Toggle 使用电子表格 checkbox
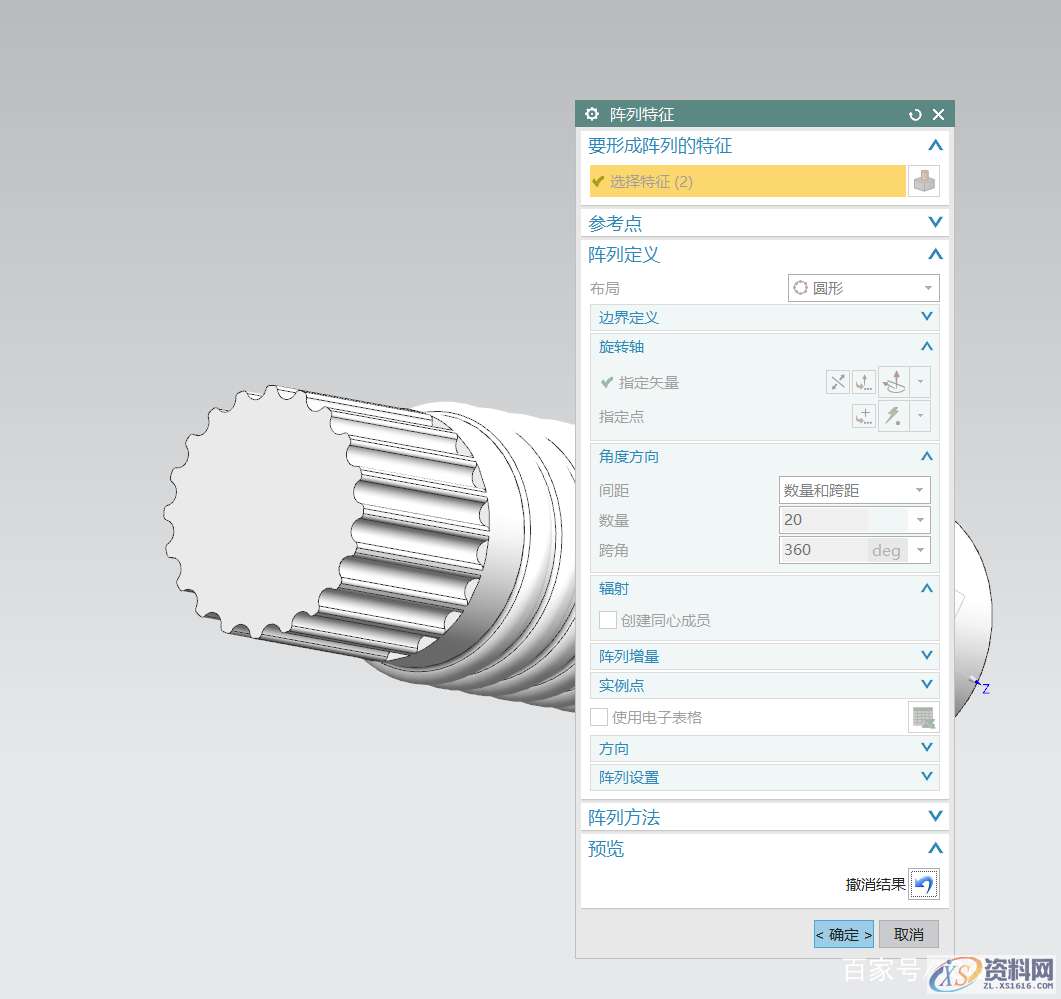The image size is (1061, 999). click(599, 717)
